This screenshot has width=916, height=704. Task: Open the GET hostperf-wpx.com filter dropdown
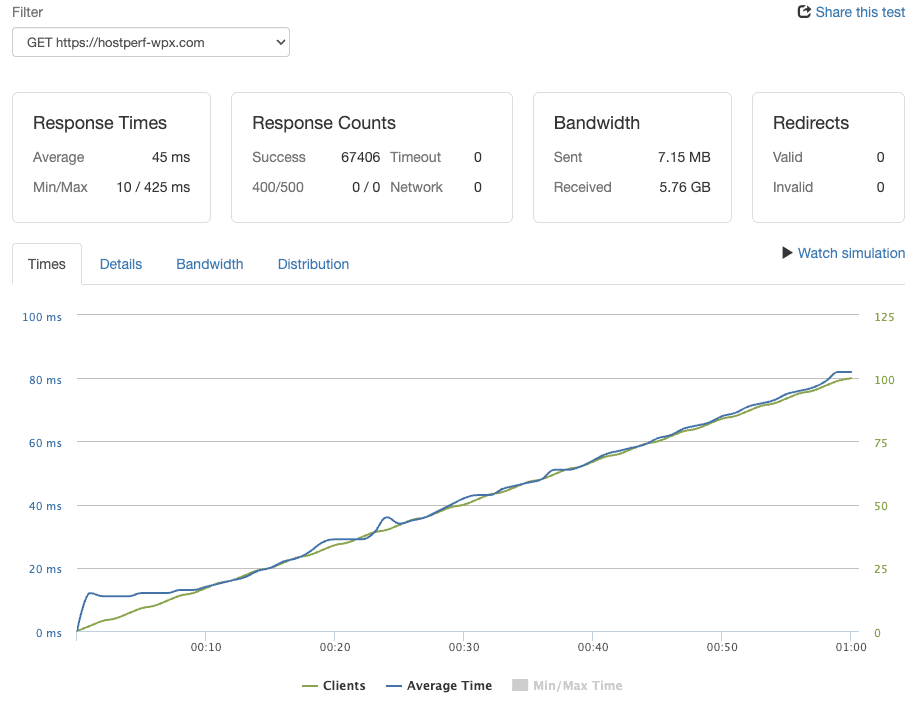pyautogui.click(x=151, y=42)
